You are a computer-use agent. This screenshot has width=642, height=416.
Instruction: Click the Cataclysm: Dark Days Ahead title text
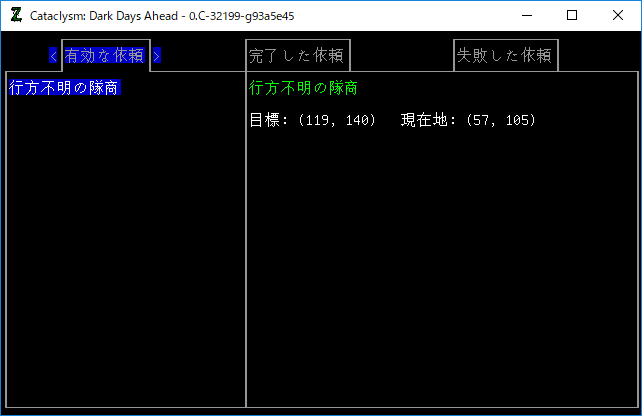pyautogui.click(x=104, y=16)
